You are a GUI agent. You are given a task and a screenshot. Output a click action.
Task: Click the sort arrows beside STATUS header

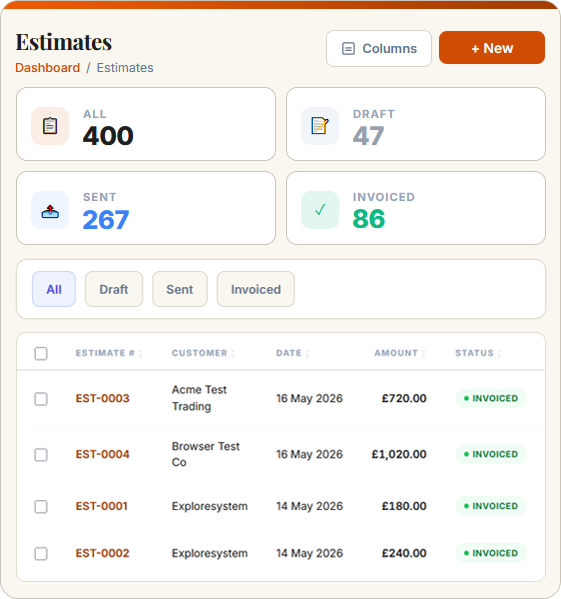pyautogui.click(x=499, y=353)
